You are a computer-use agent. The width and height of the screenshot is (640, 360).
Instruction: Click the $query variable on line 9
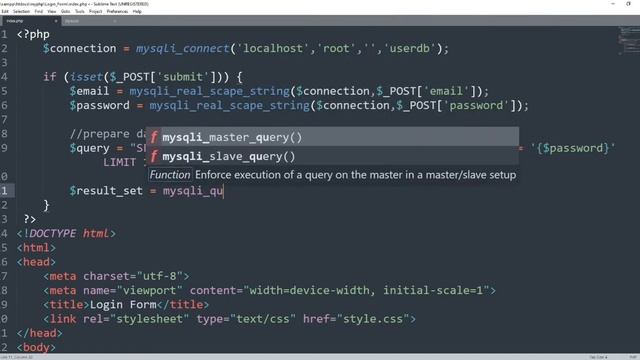pos(89,148)
